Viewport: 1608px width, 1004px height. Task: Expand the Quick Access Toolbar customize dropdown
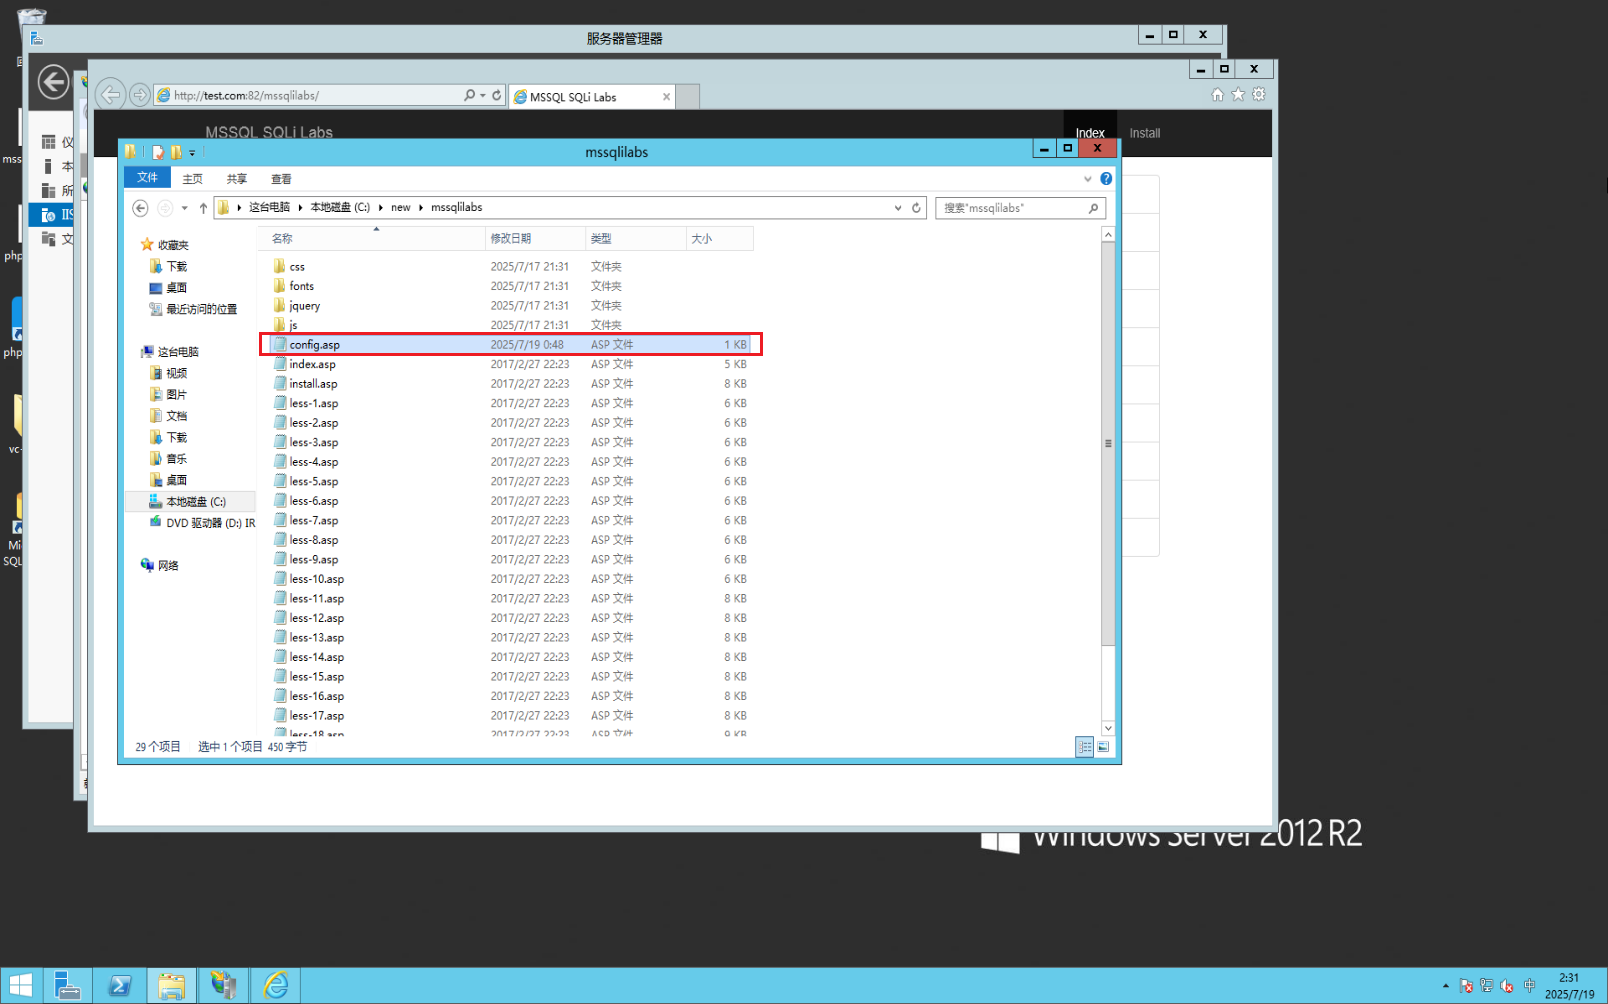pos(193,151)
